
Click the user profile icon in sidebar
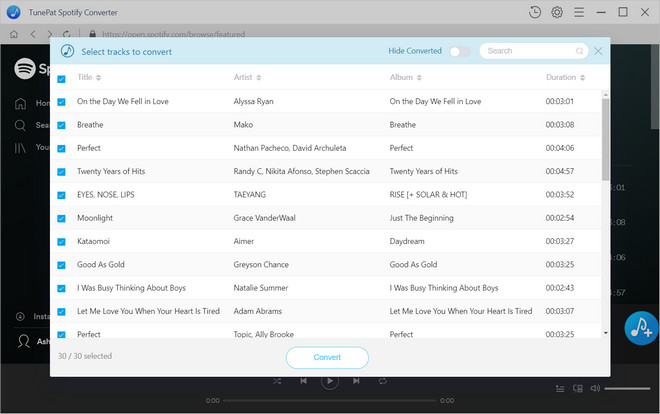tap(24, 341)
